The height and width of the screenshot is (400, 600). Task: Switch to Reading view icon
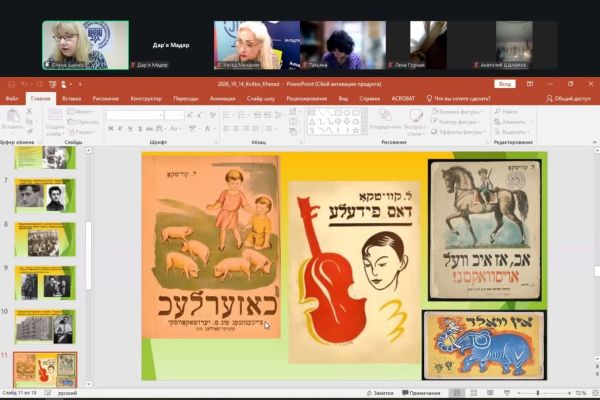[x=490, y=393]
